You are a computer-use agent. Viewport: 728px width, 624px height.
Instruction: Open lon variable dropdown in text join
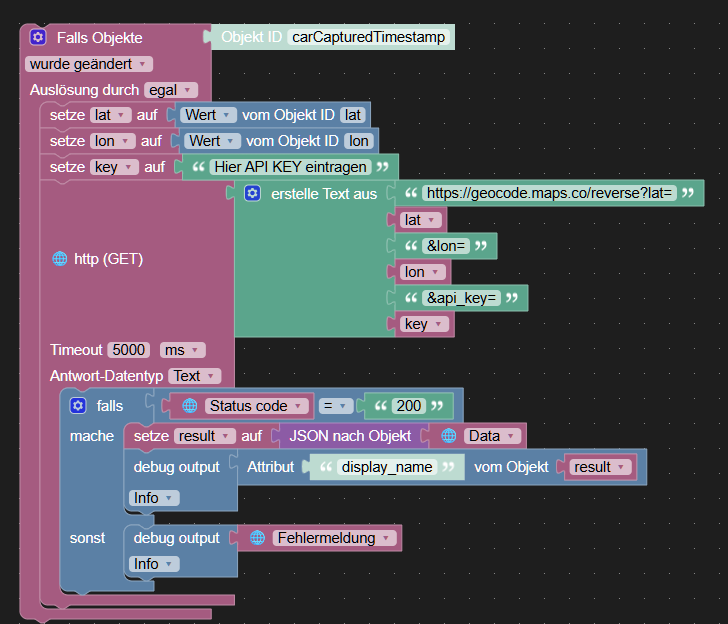tap(422, 272)
